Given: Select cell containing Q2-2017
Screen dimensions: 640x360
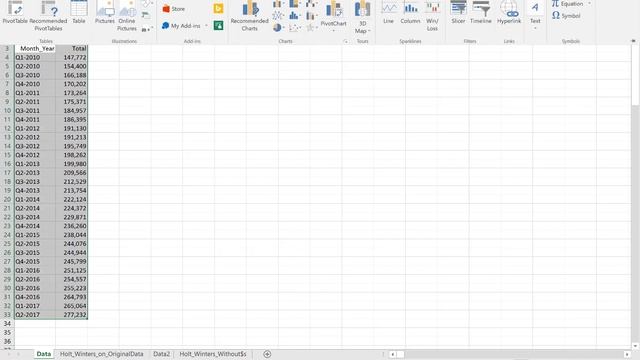Looking at the screenshot, I should (x=35, y=315).
